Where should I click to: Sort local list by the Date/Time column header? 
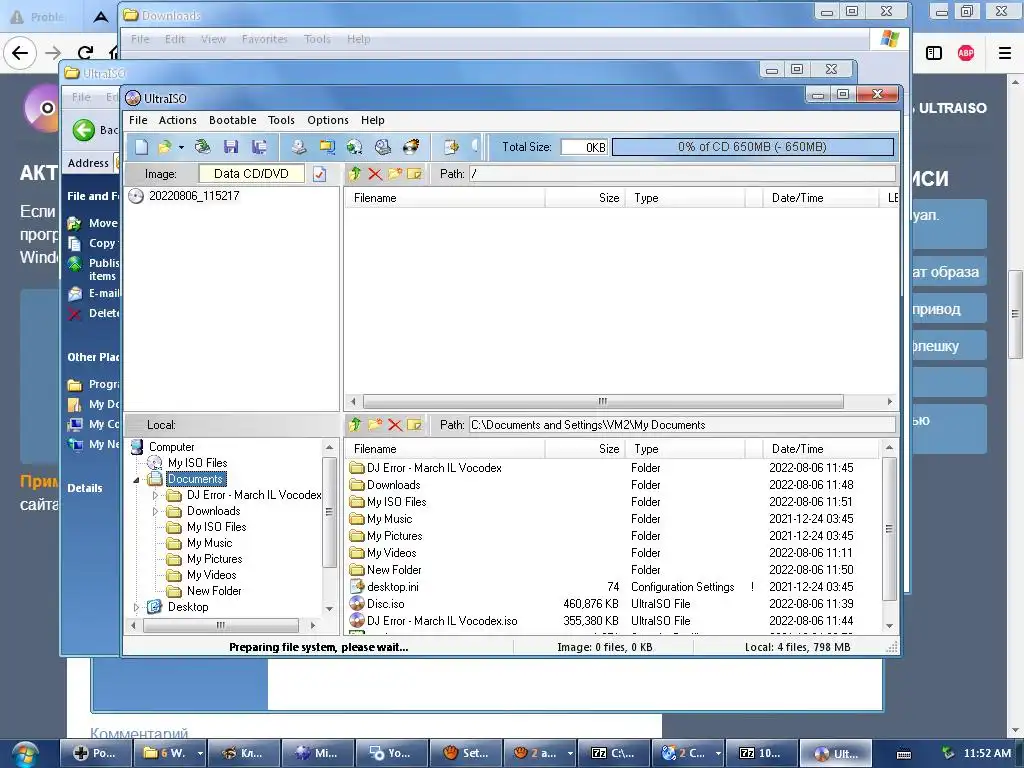(821, 449)
